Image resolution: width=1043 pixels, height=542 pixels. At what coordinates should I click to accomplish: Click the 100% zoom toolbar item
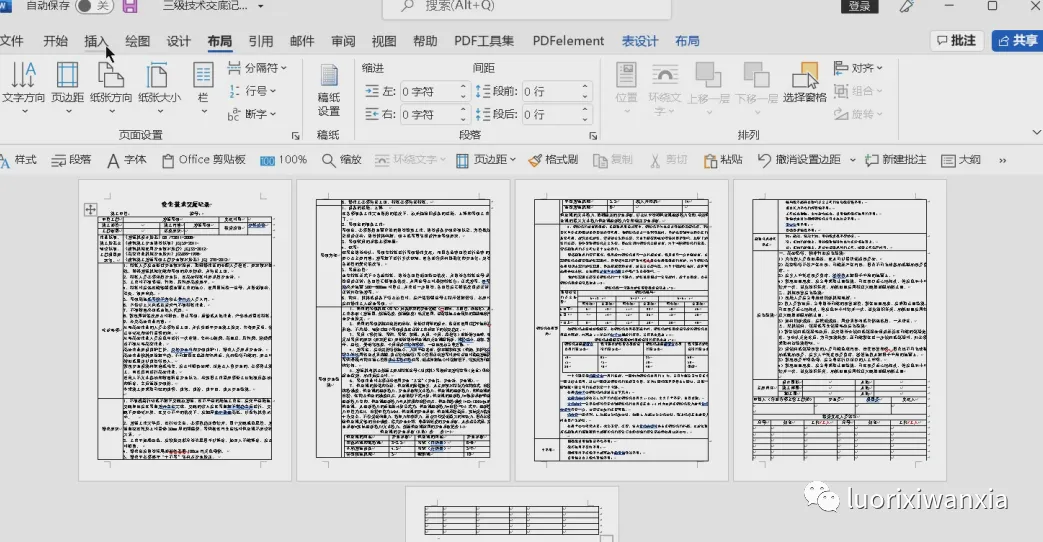[283, 160]
